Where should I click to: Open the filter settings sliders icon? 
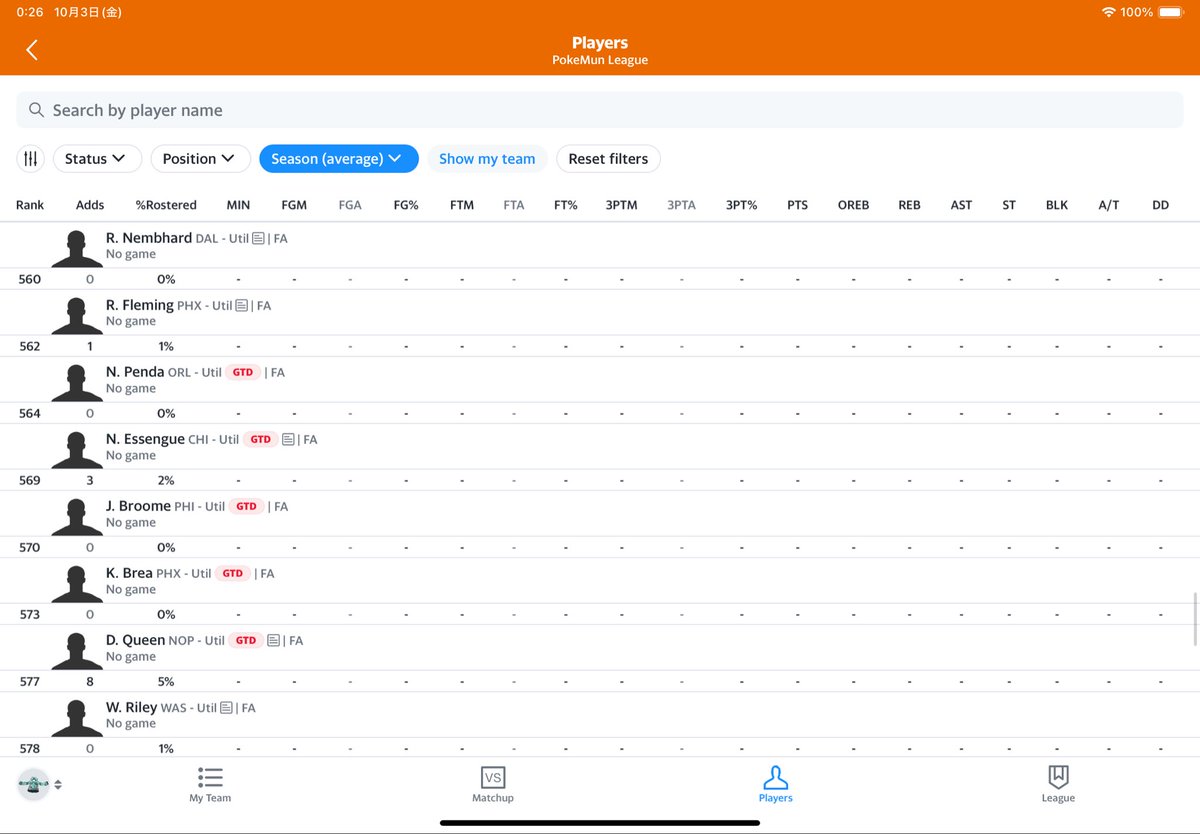coord(31,158)
